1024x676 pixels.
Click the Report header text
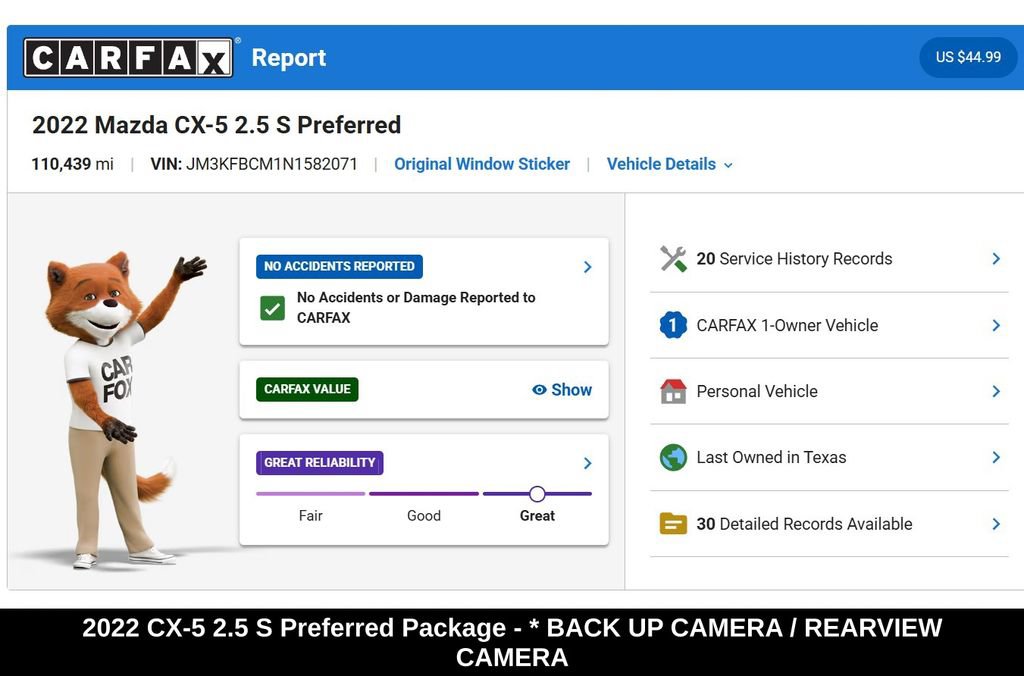tap(289, 58)
